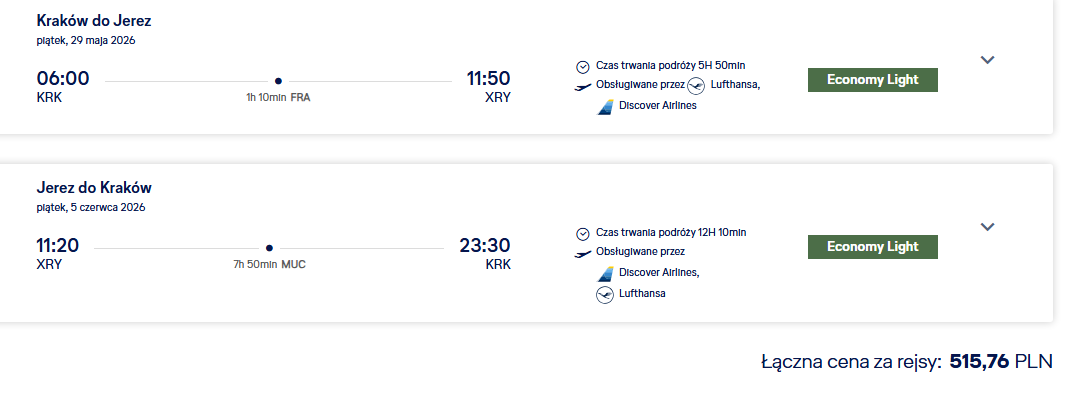Click airplane icon beside outbound Obsługiwane przez

(x=583, y=87)
